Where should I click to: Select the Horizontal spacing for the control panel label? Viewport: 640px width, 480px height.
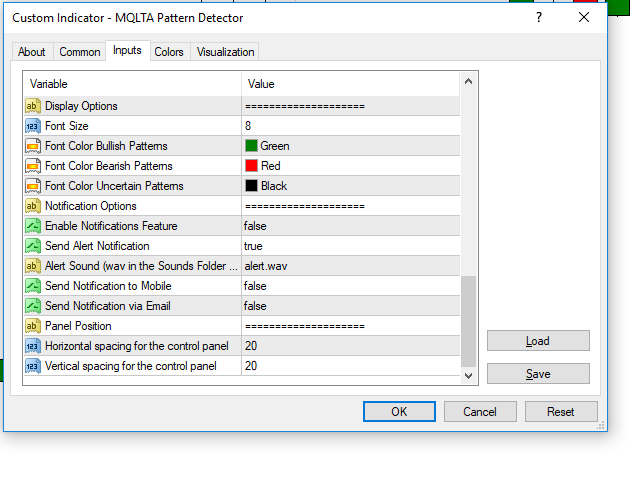point(137,346)
